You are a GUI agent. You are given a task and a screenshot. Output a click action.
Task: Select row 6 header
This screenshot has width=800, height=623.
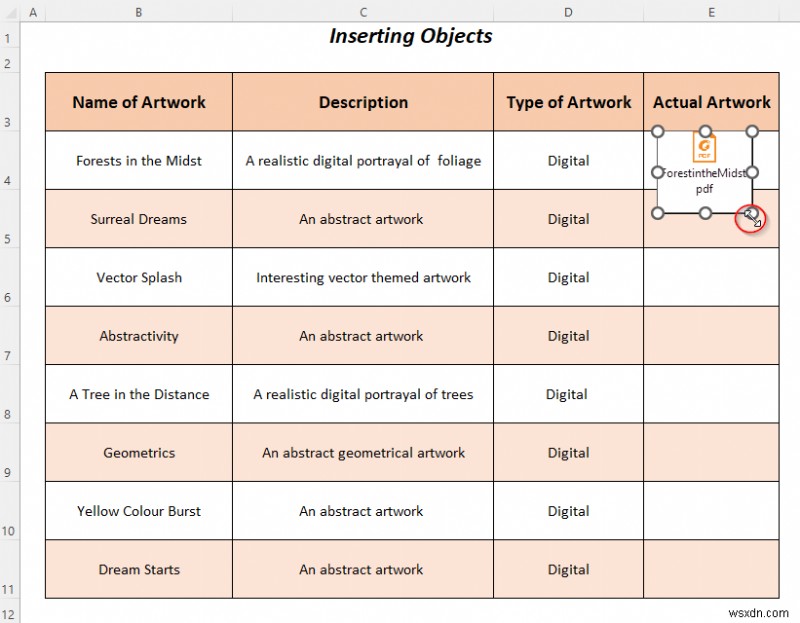(x=9, y=277)
